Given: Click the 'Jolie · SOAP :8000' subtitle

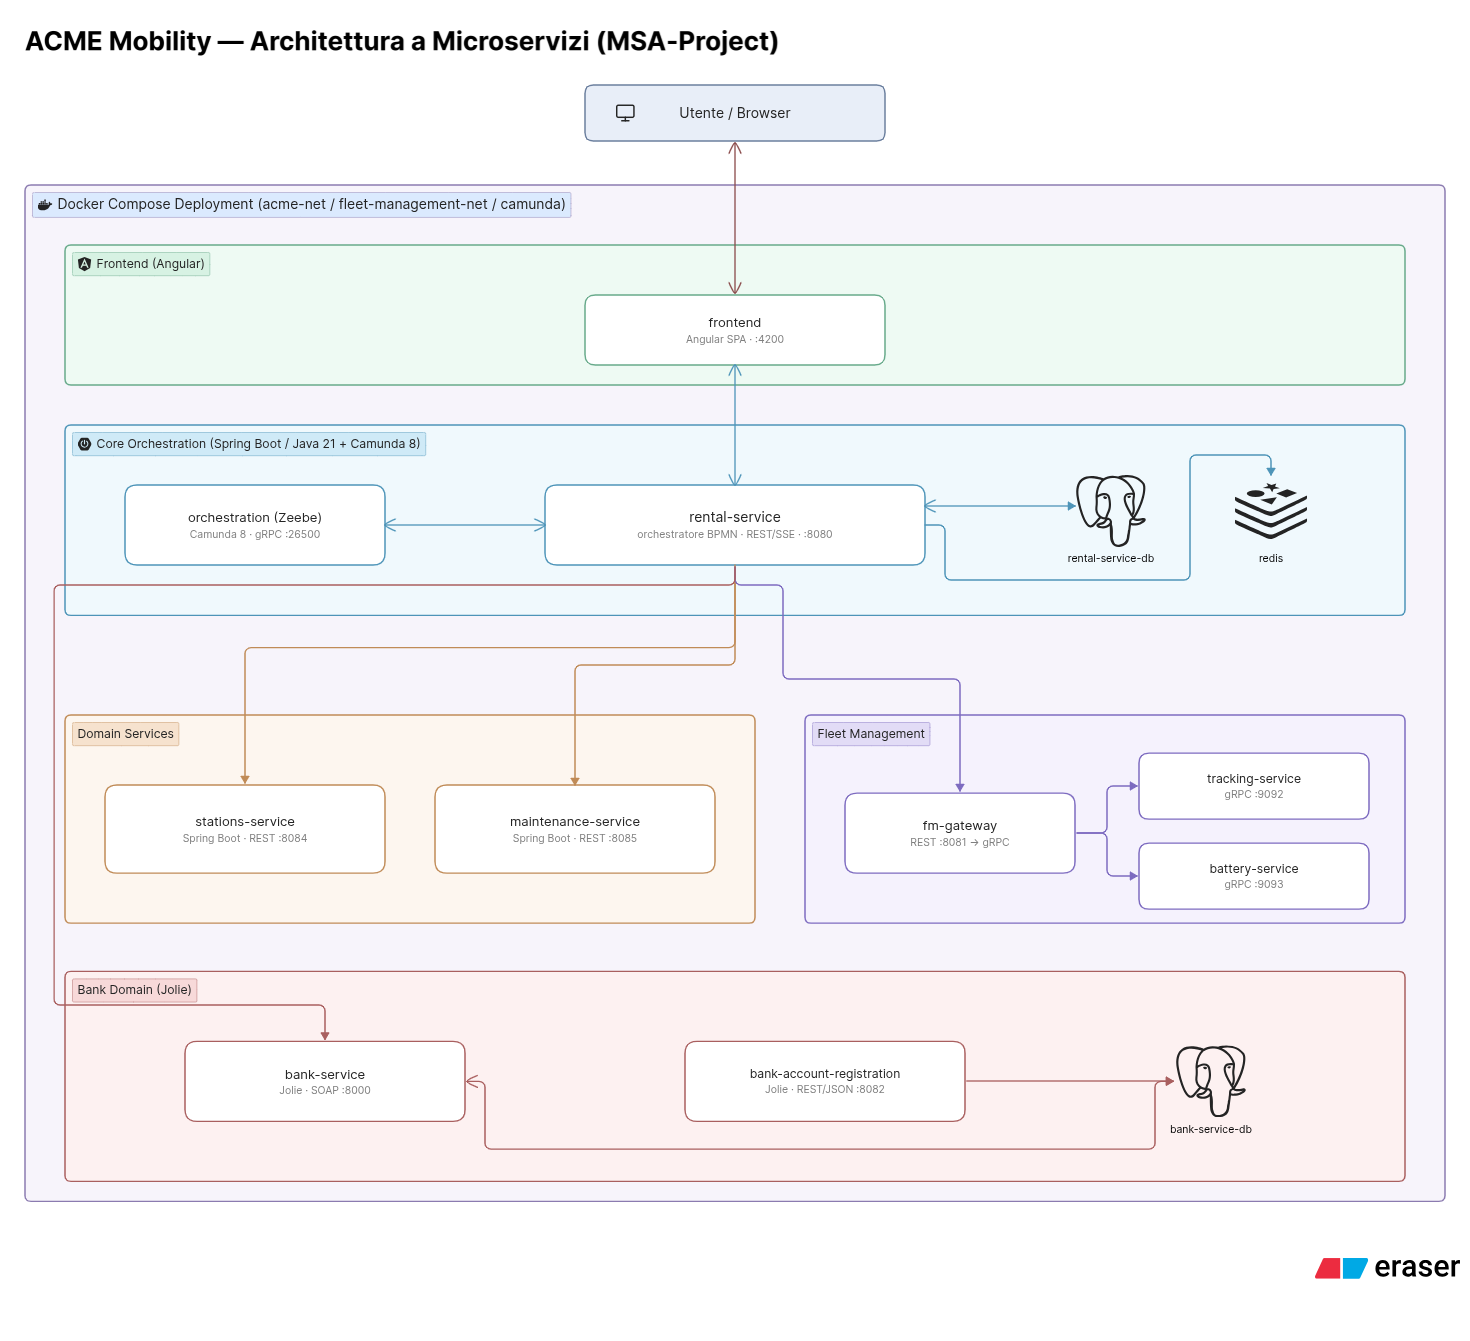Looking at the screenshot, I should pyautogui.click(x=325, y=1091).
